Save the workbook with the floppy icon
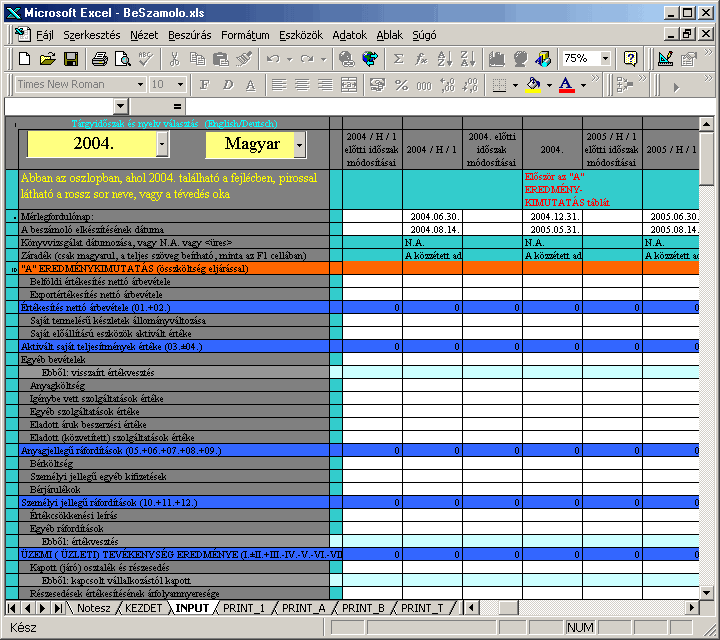The image size is (720, 640). [x=71, y=59]
